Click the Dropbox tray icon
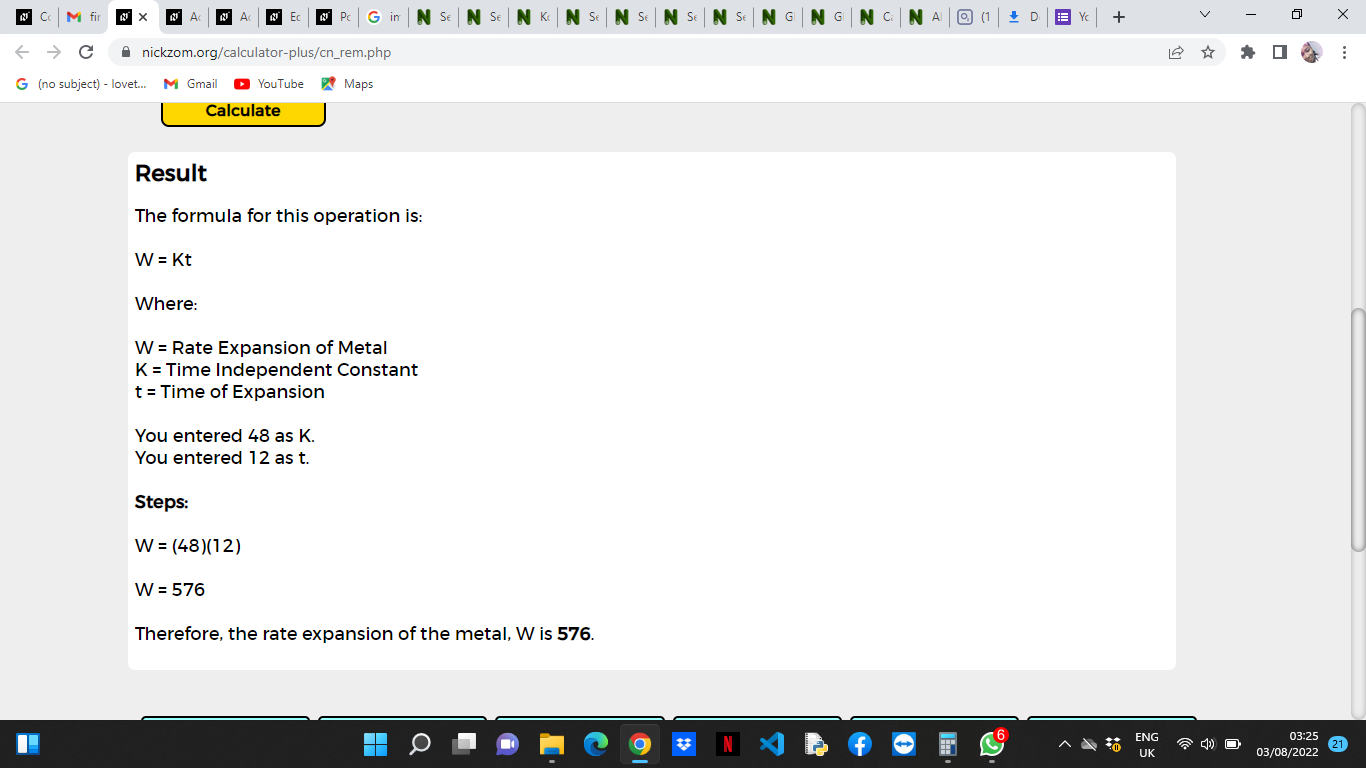The height and width of the screenshot is (768, 1366). [x=1113, y=744]
